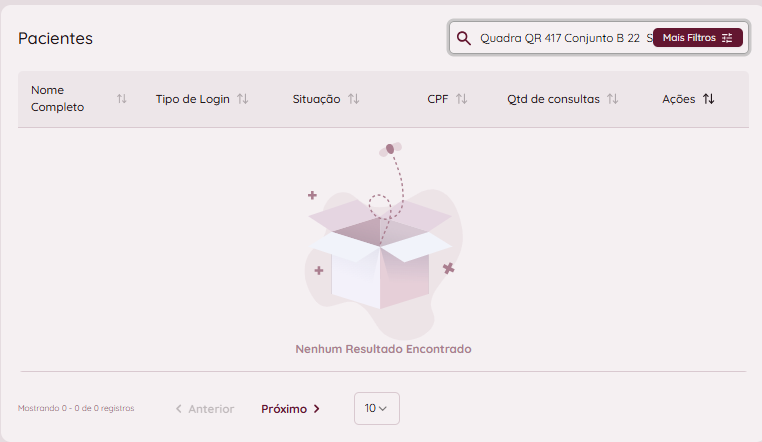Open the Mais Filtros filter options
Image resolution: width=762 pixels, height=442 pixels.
coord(698,38)
